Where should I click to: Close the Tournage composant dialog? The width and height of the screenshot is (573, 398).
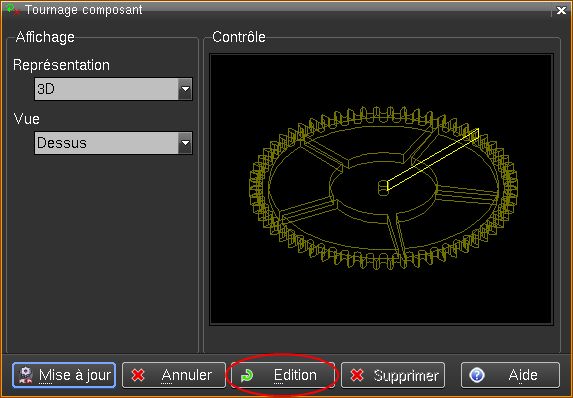[x=561, y=11]
